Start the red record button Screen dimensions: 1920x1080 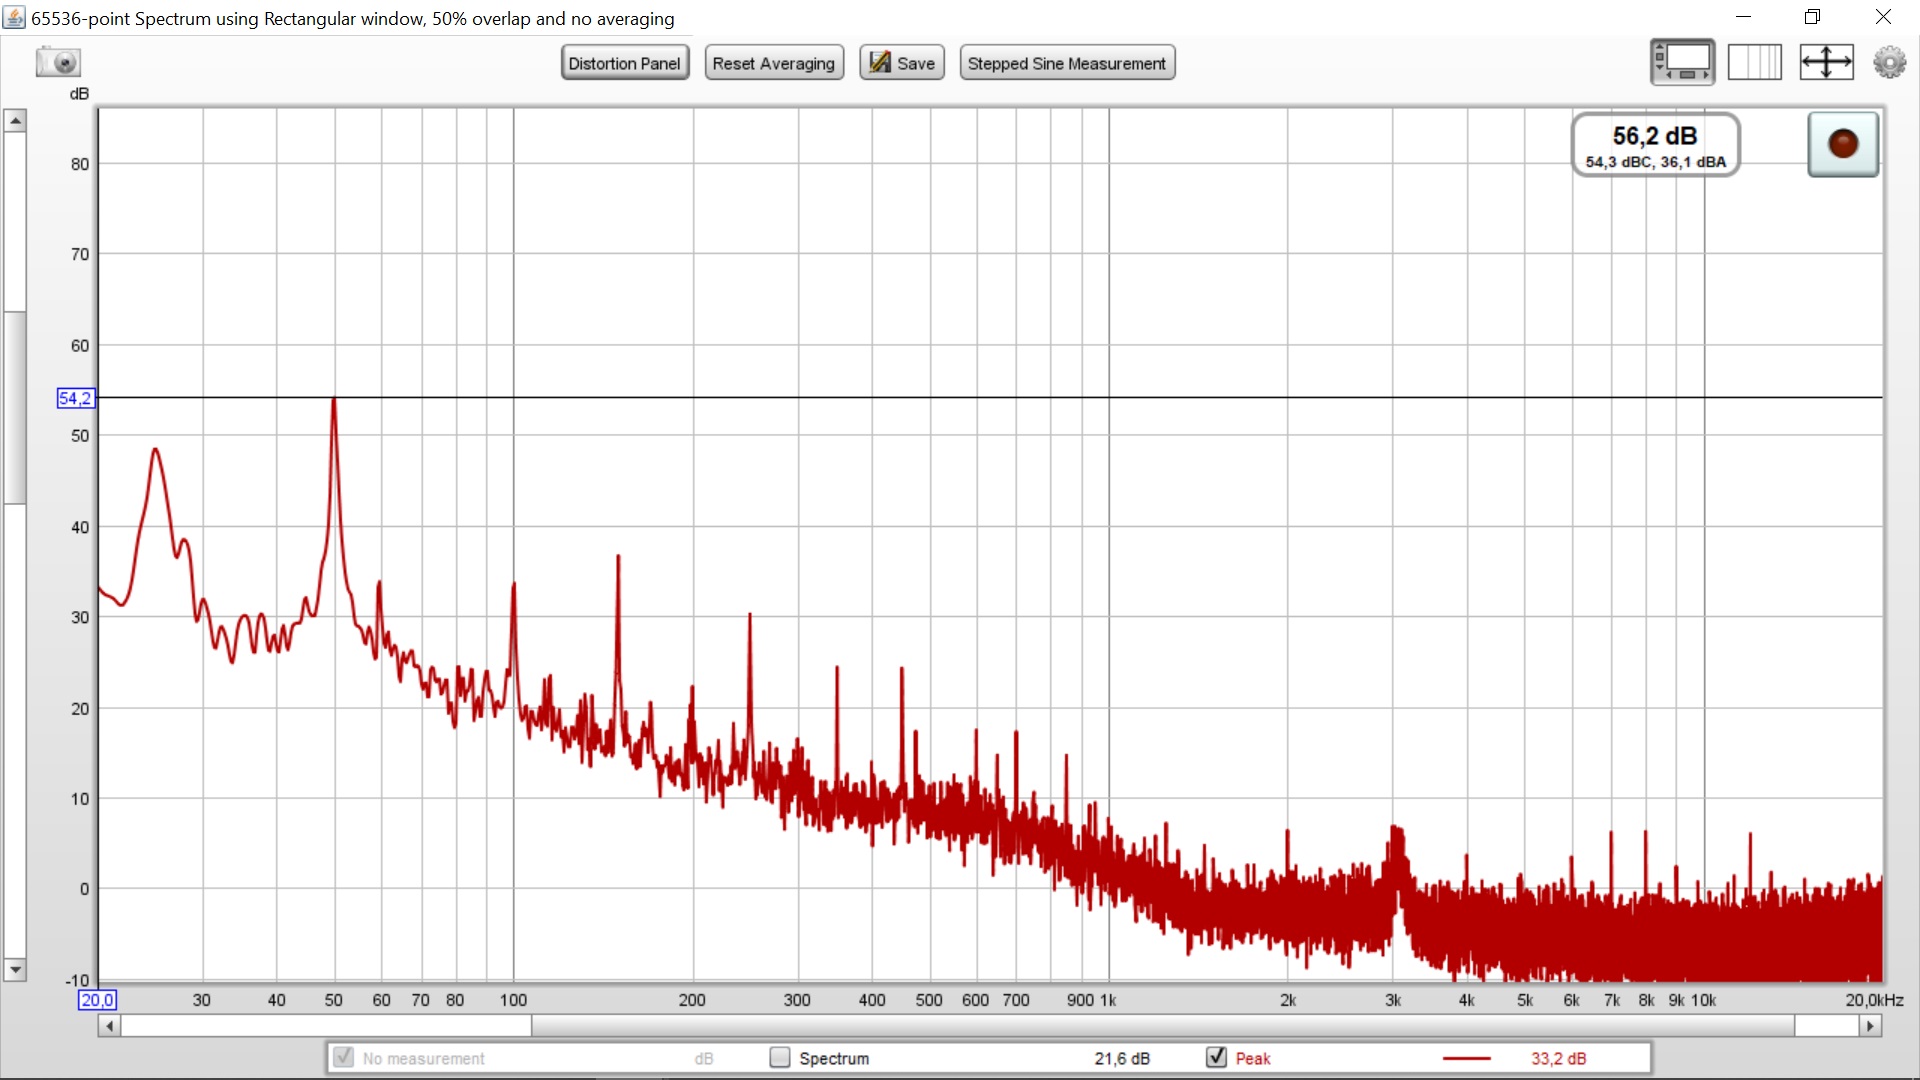pyautogui.click(x=1842, y=144)
